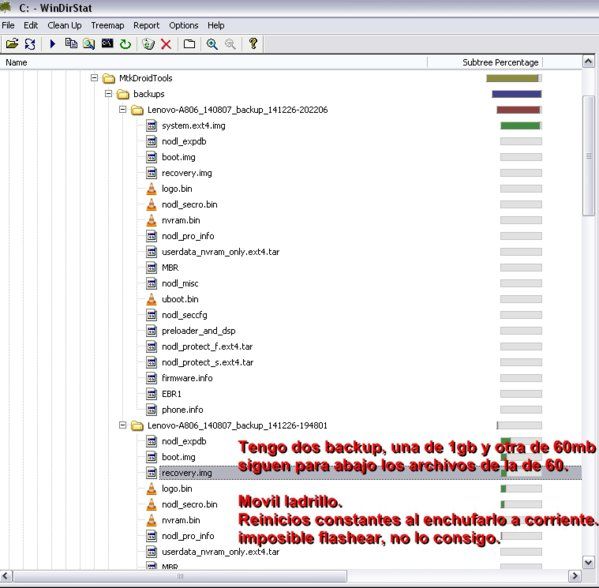
Task: Click the file icon next to system.ext4.img
Action: [152, 126]
